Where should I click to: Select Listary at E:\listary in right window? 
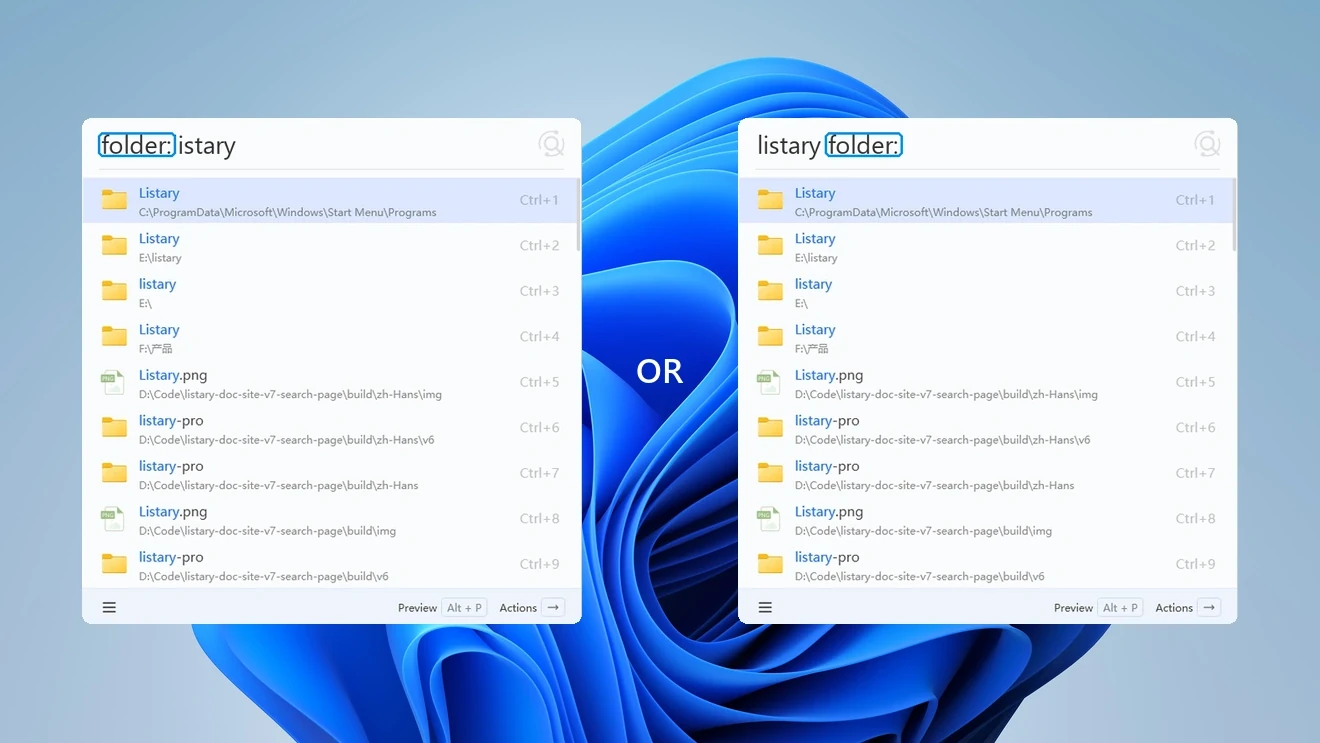click(x=985, y=246)
